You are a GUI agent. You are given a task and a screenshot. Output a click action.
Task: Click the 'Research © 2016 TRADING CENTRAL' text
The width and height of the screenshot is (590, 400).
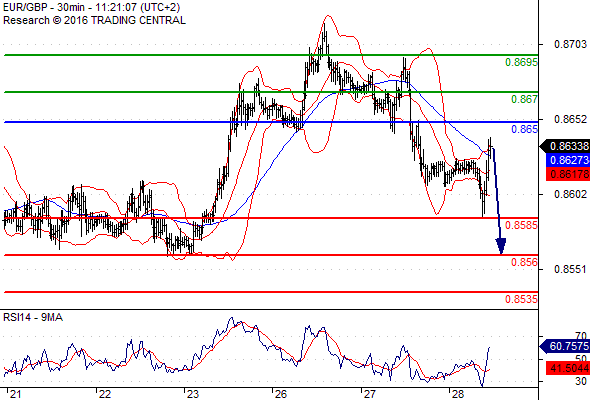pyautogui.click(x=94, y=20)
